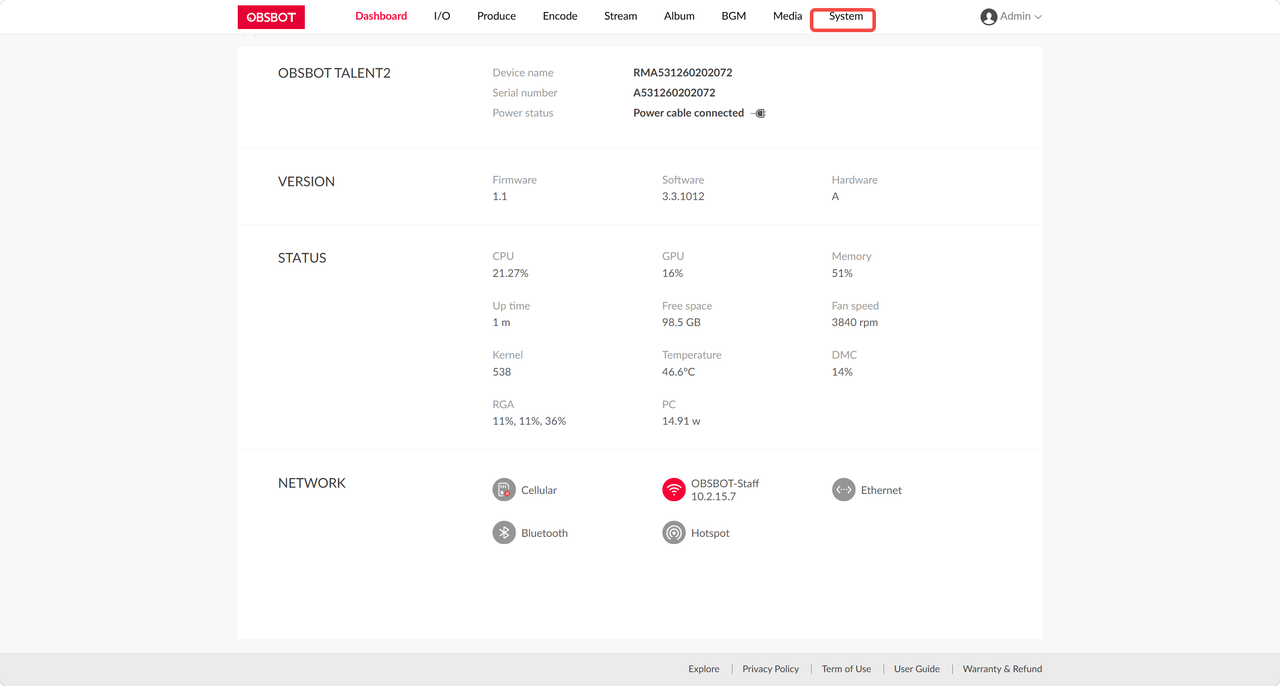Click the Power cable connected status
Image resolution: width=1280 pixels, height=686 pixels.
click(x=688, y=113)
